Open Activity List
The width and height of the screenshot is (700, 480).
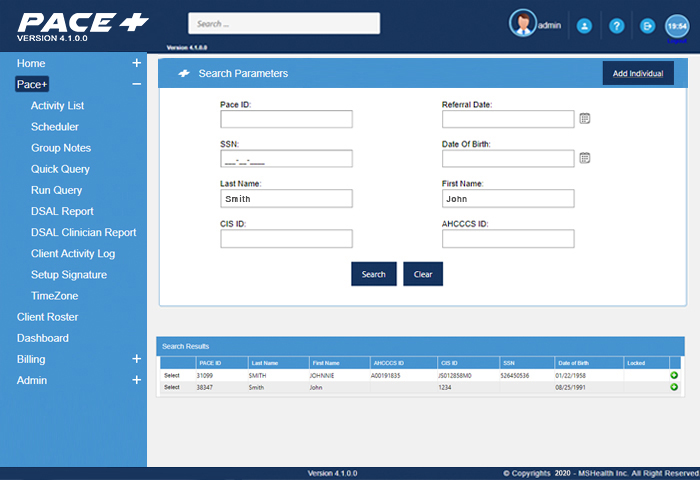[57, 106]
